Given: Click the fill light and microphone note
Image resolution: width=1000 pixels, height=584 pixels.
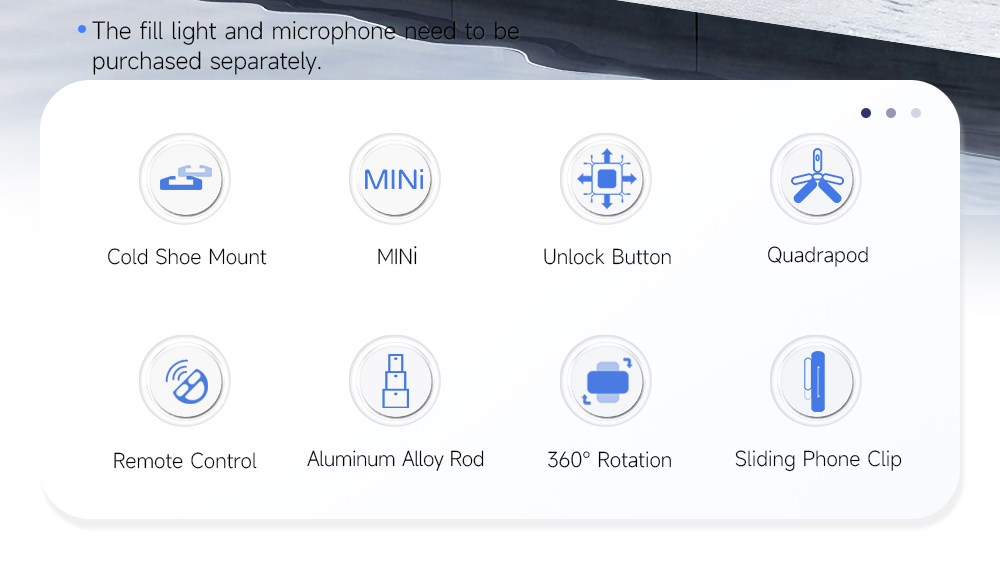Looking at the screenshot, I should [300, 46].
